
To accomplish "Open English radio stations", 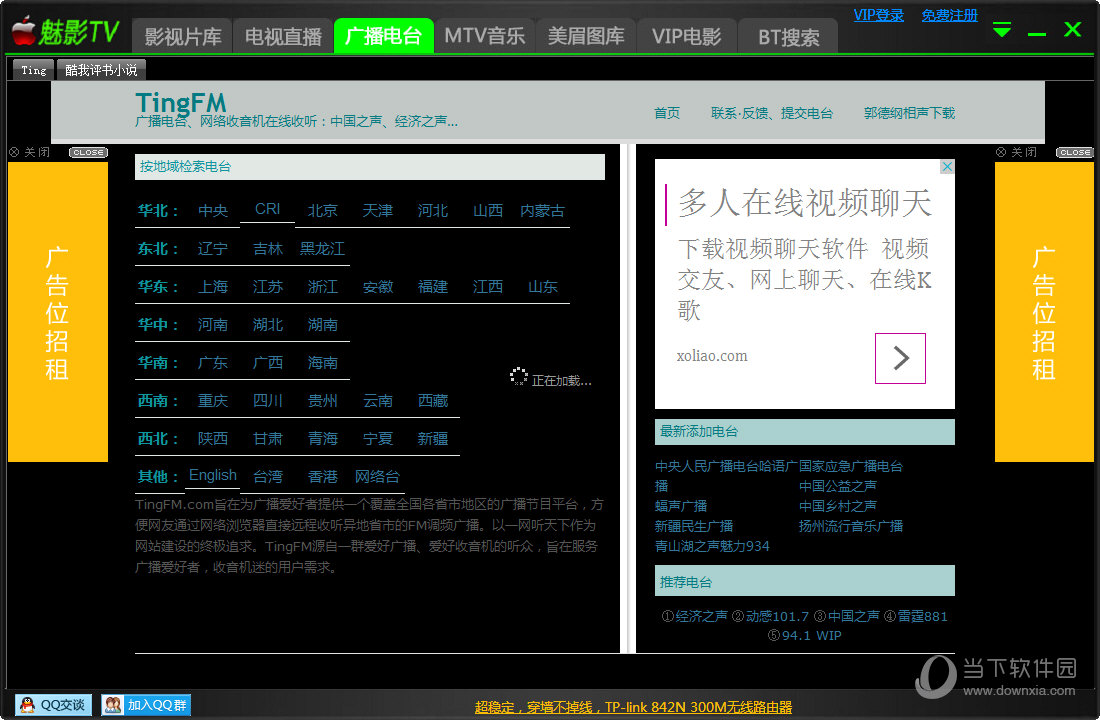I will [213, 475].
